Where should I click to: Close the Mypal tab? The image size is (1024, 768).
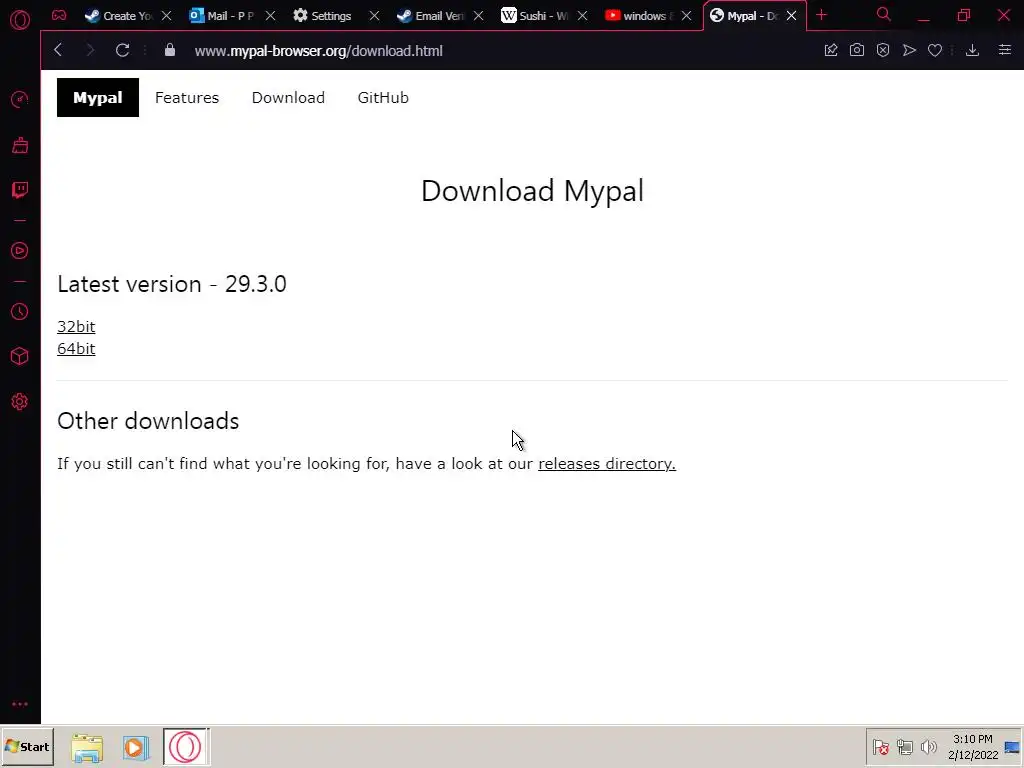(792, 16)
